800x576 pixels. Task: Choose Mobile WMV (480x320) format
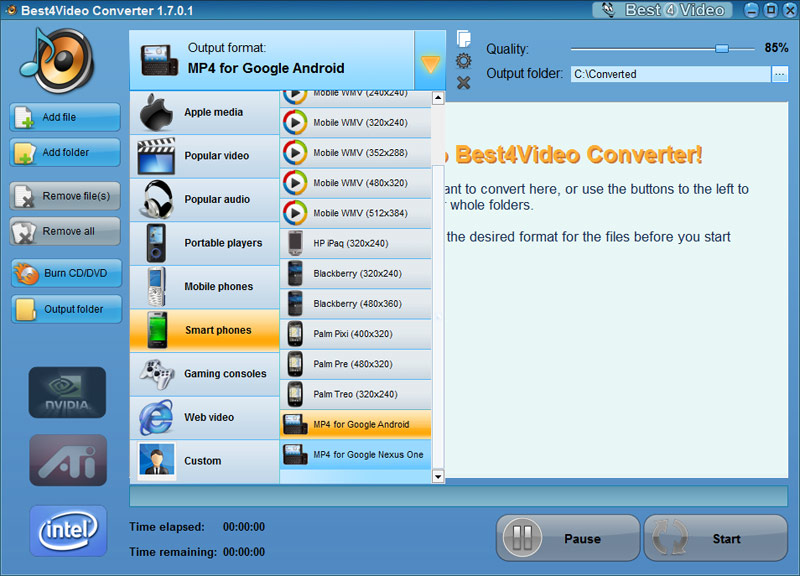click(x=356, y=183)
